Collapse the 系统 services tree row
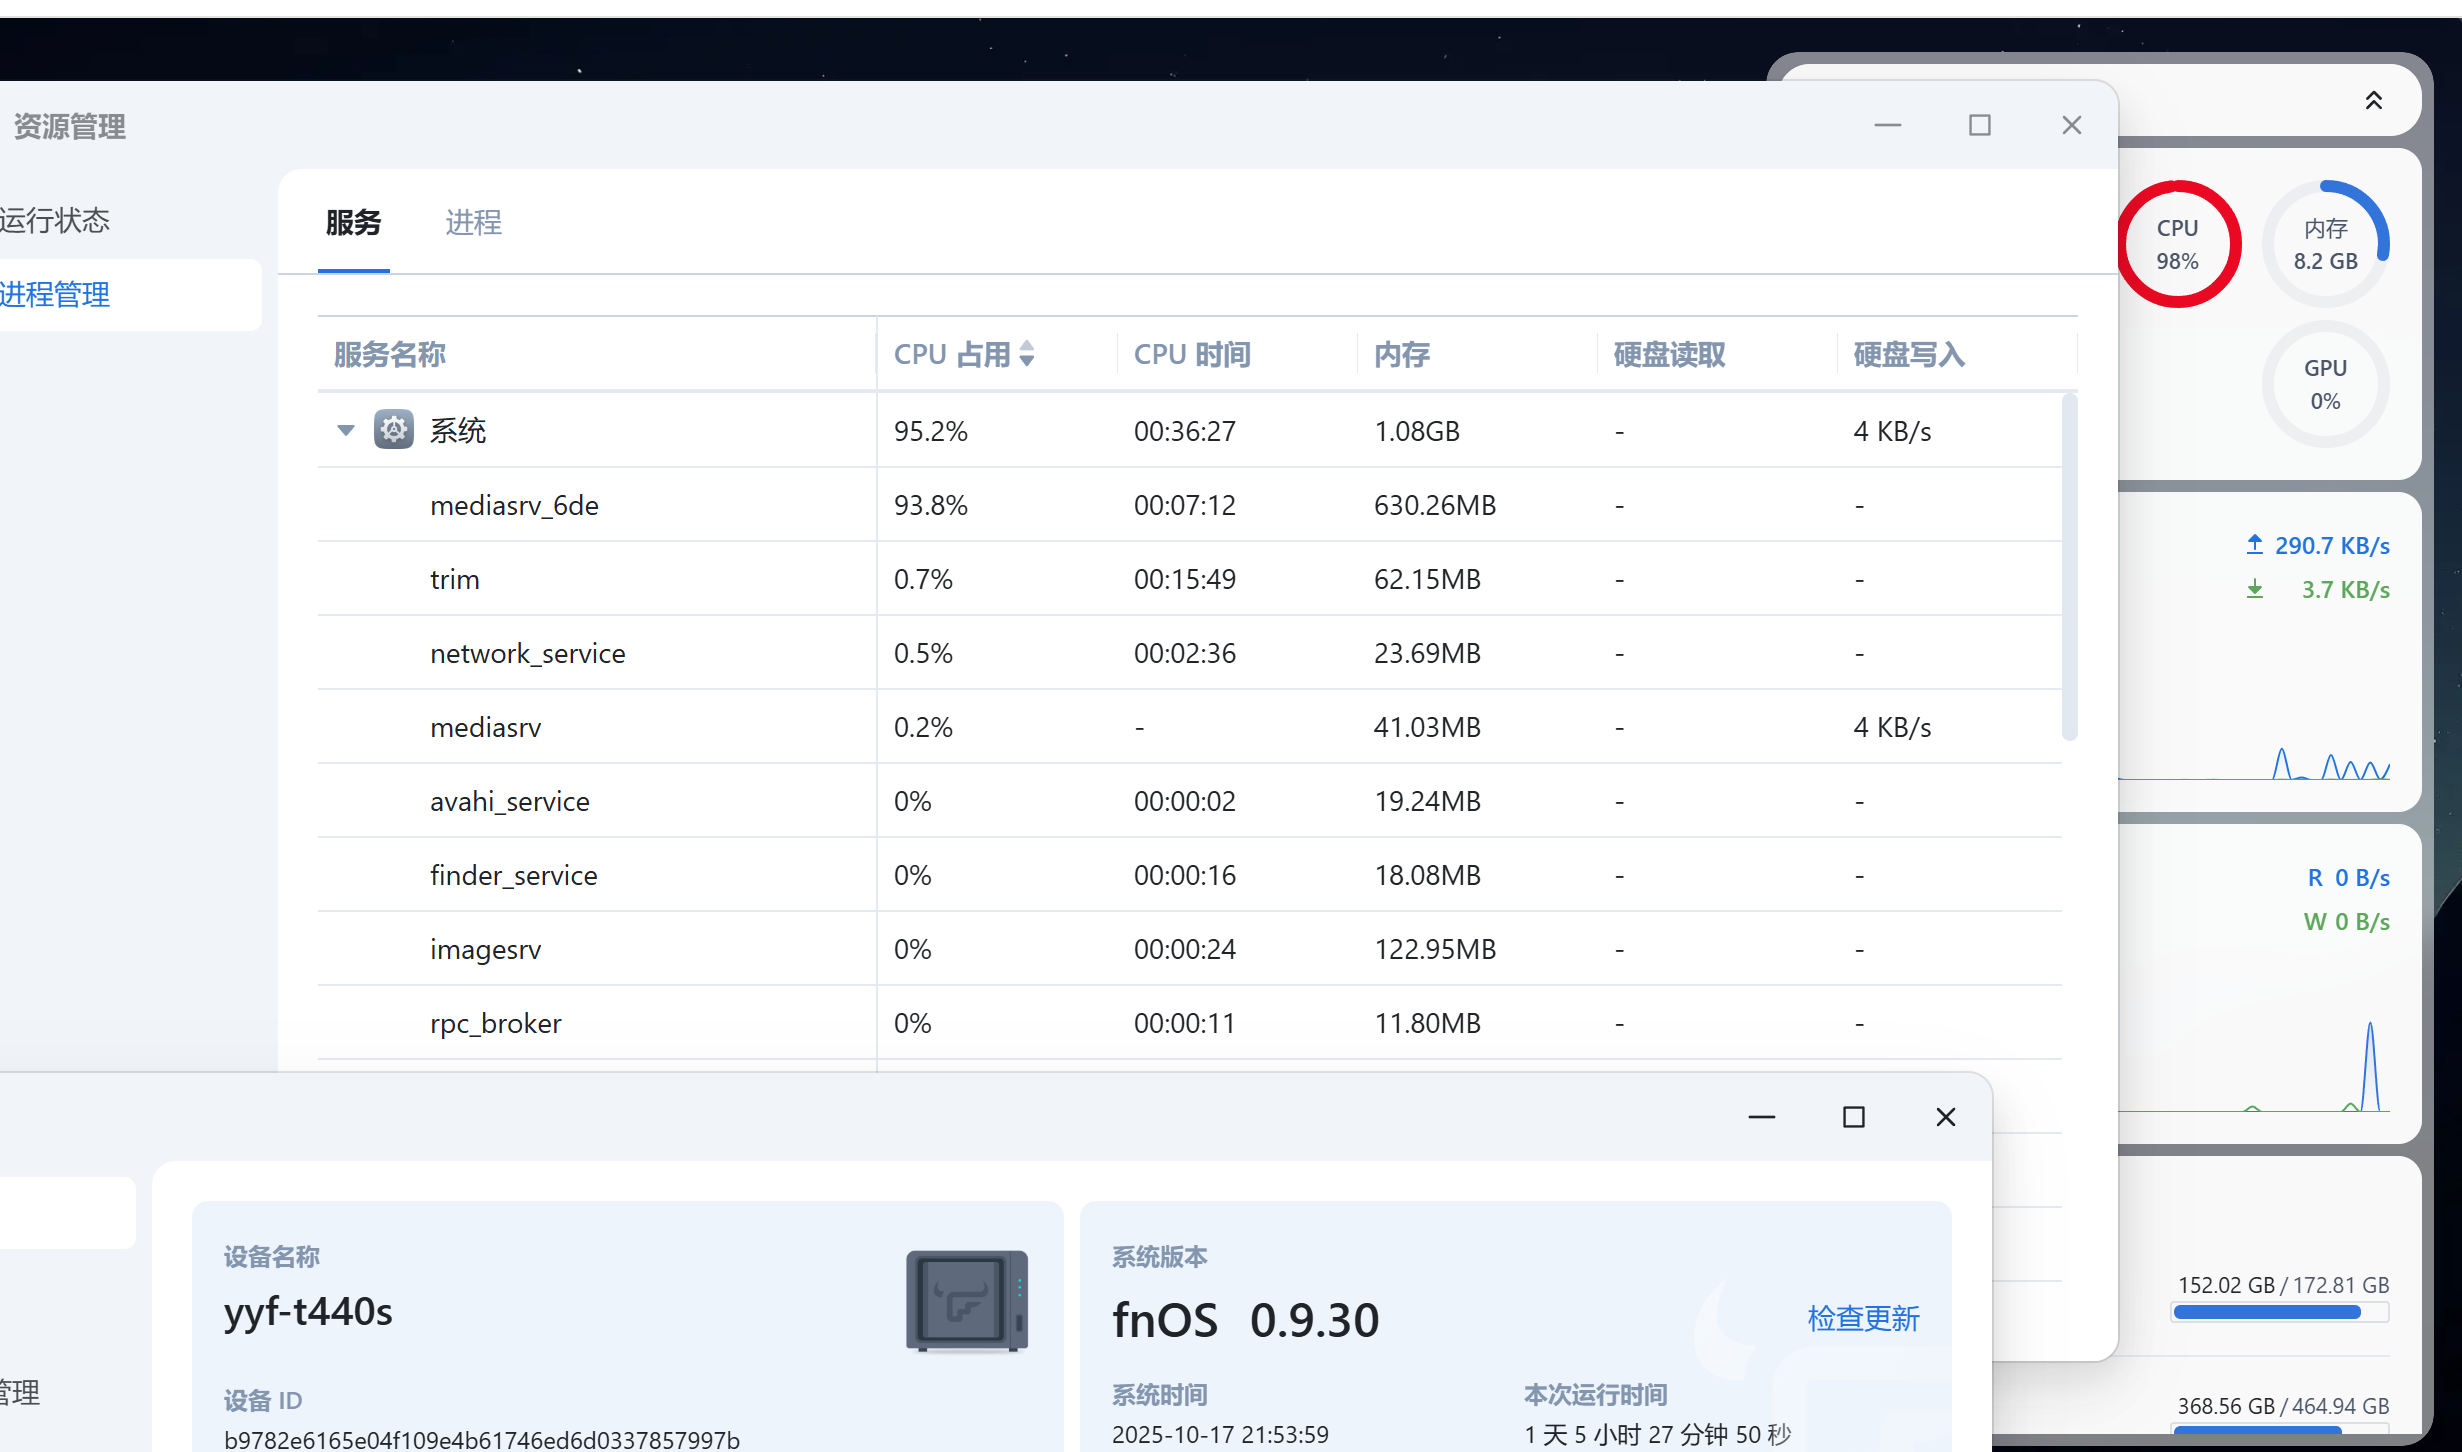This screenshot has height=1452, width=2462. (x=346, y=430)
